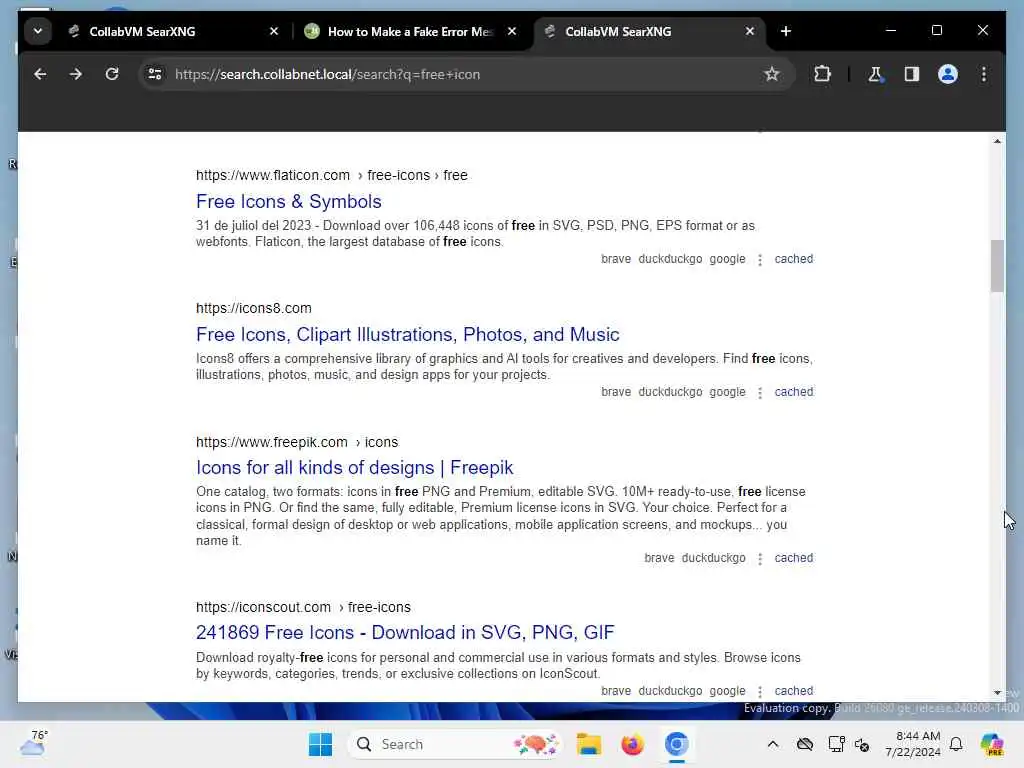1024x768 pixels.
Task: Expand more options for Flaticon result
Action: [x=760, y=260]
